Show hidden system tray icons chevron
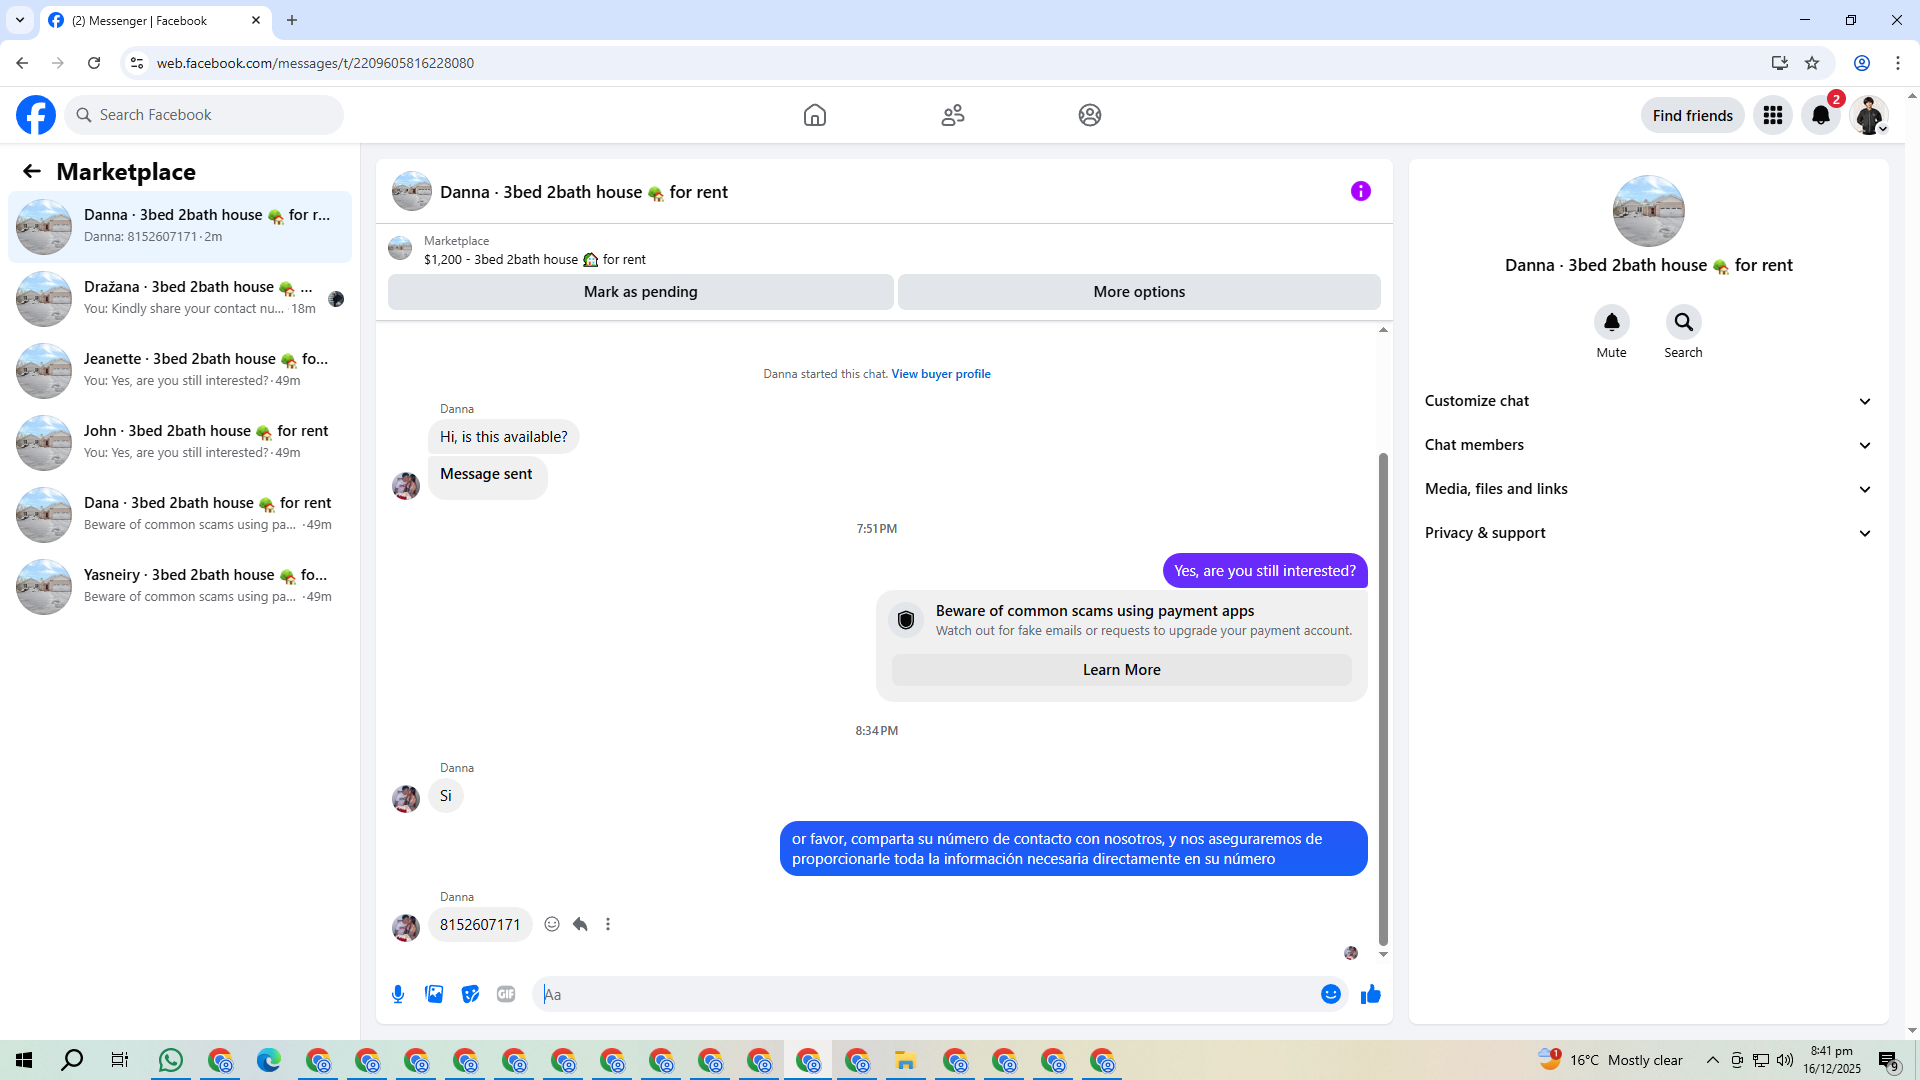The height and width of the screenshot is (1080, 1920). [1713, 1060]
